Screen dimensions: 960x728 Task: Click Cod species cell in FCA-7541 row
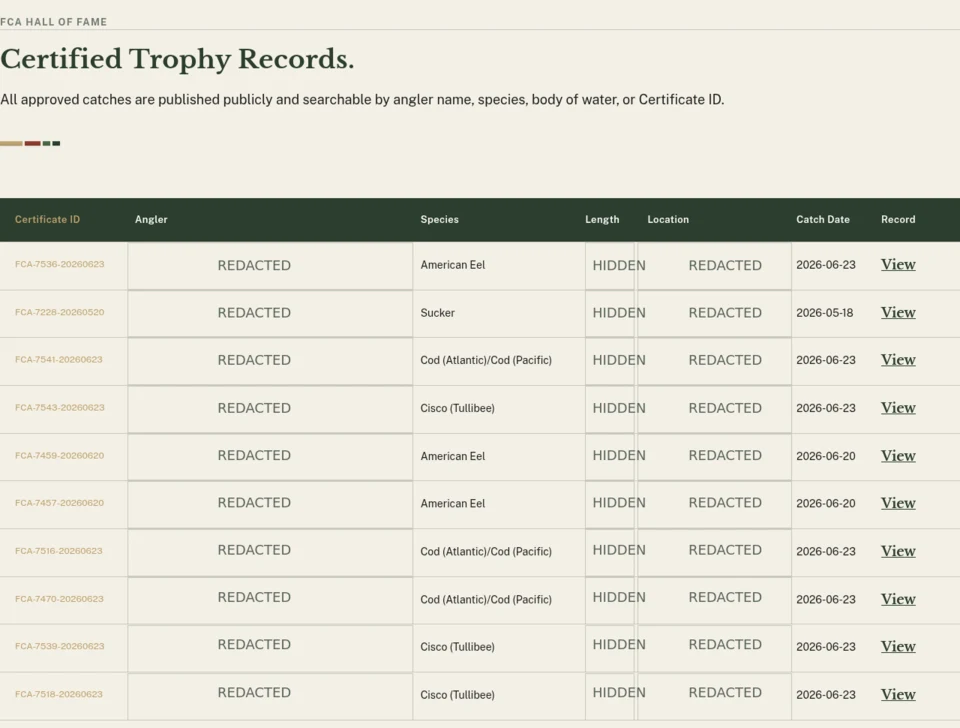[x=486, y=361]
